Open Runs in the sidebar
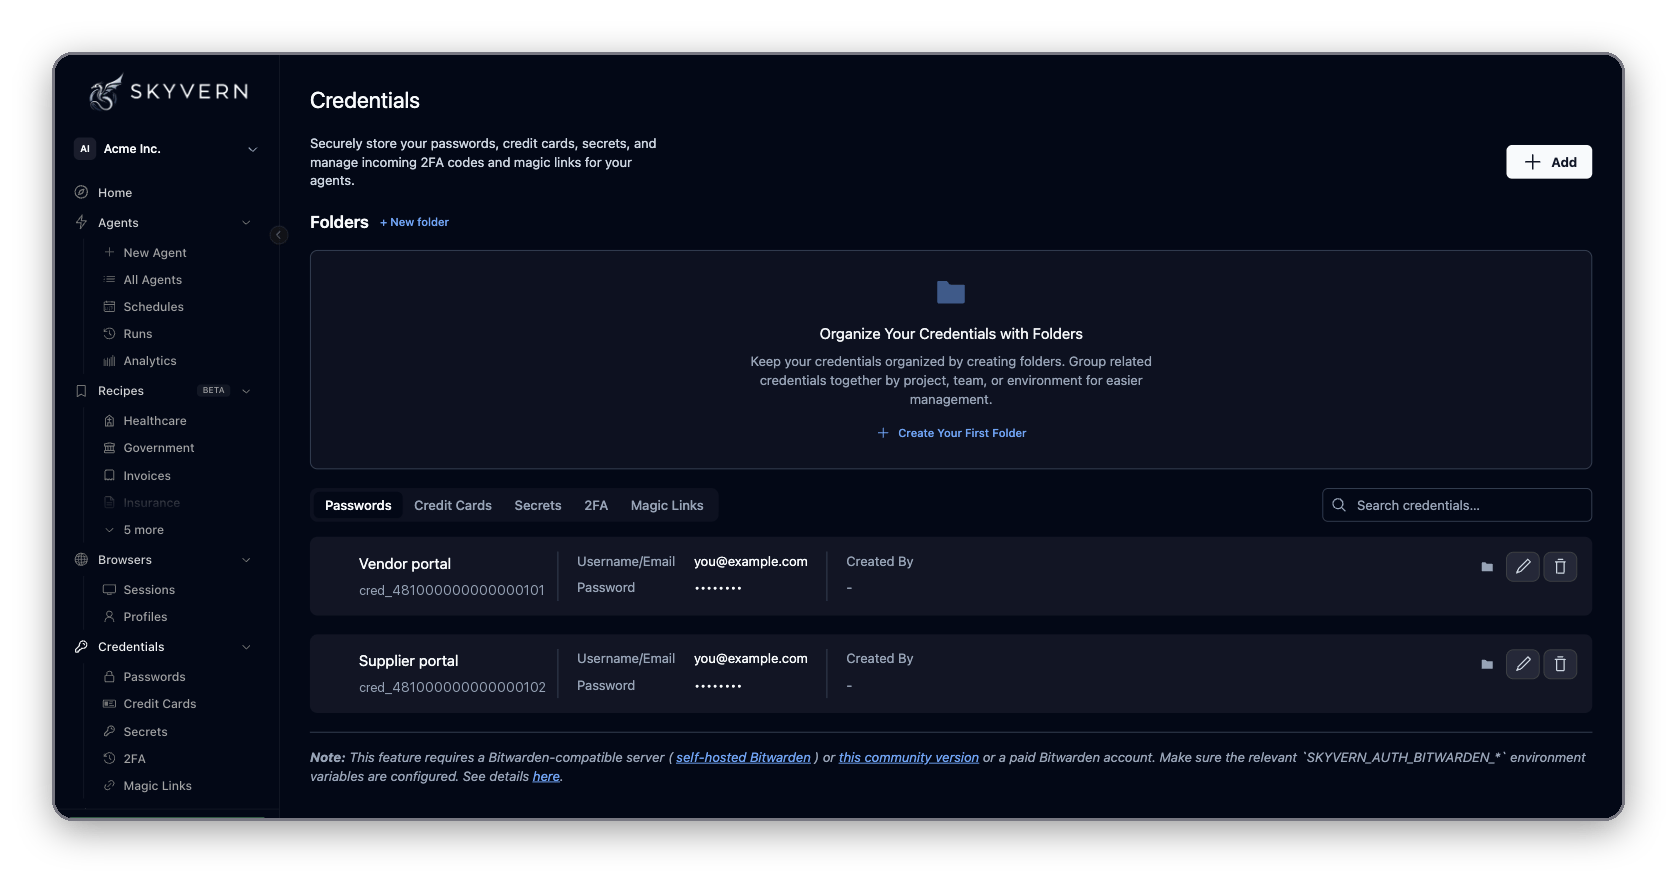This screenshot has width=1677, height=873. coord(128,334)
